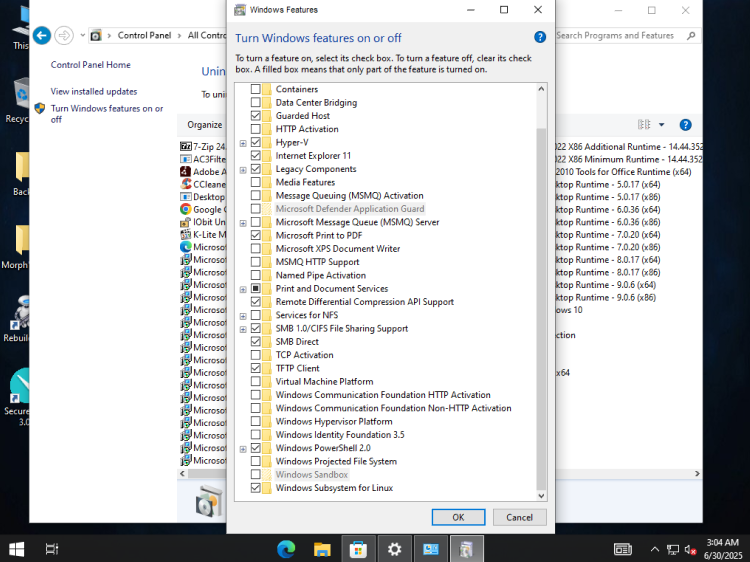Click the taskbar clock
This screenshot has width=750, height=562.
(723, 549)
